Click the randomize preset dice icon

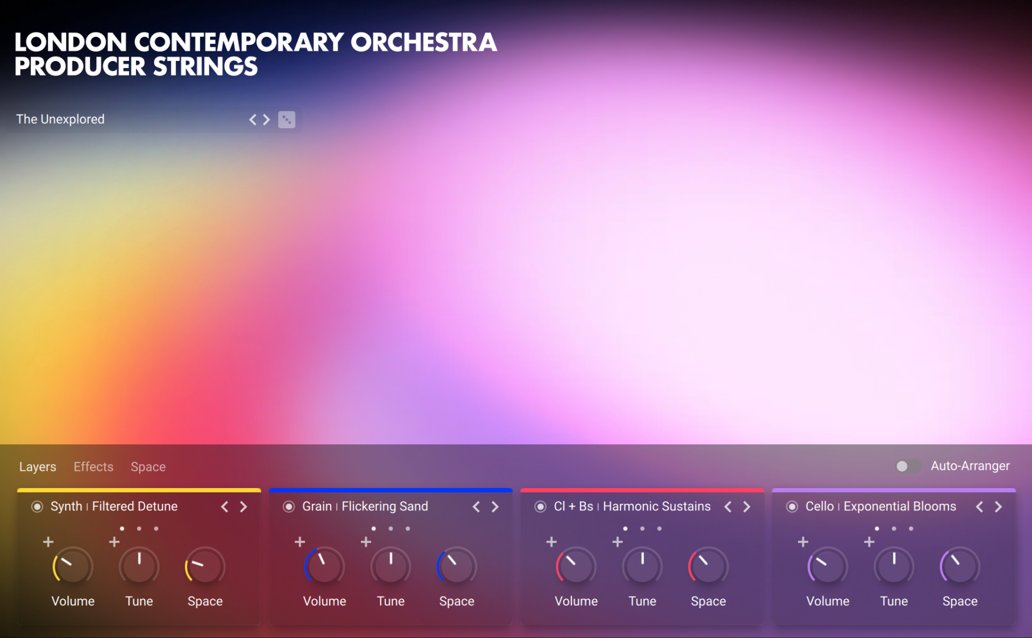pyautogui.click(x=287, y=120)
